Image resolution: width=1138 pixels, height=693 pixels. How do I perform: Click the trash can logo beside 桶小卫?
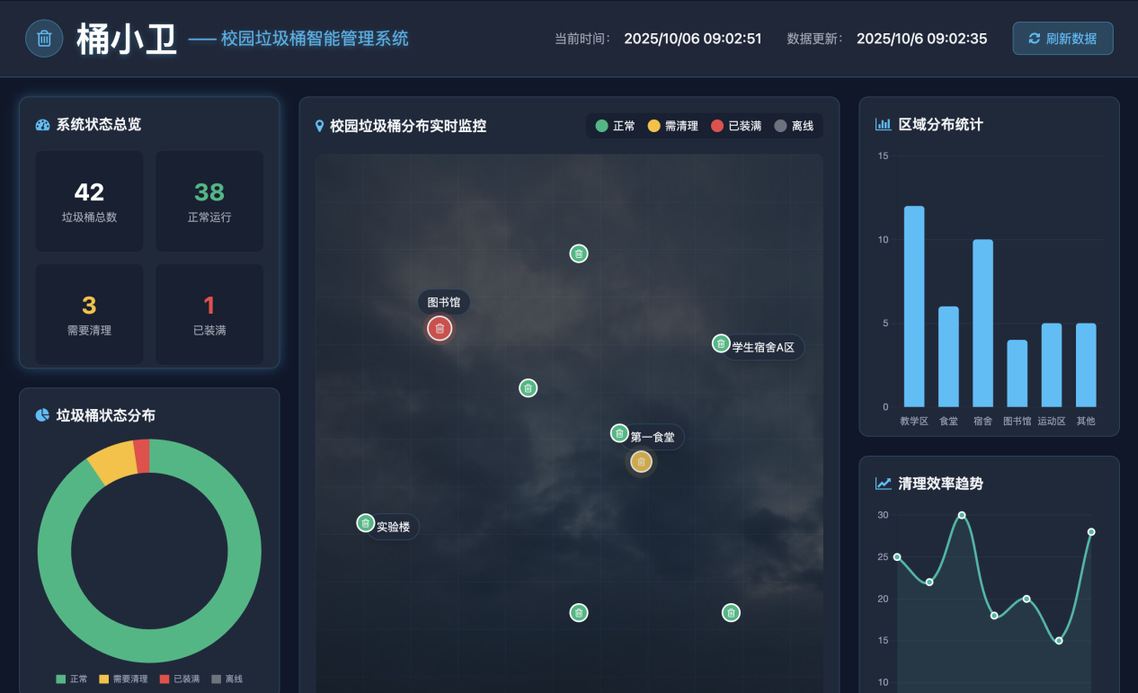point(44,39)
